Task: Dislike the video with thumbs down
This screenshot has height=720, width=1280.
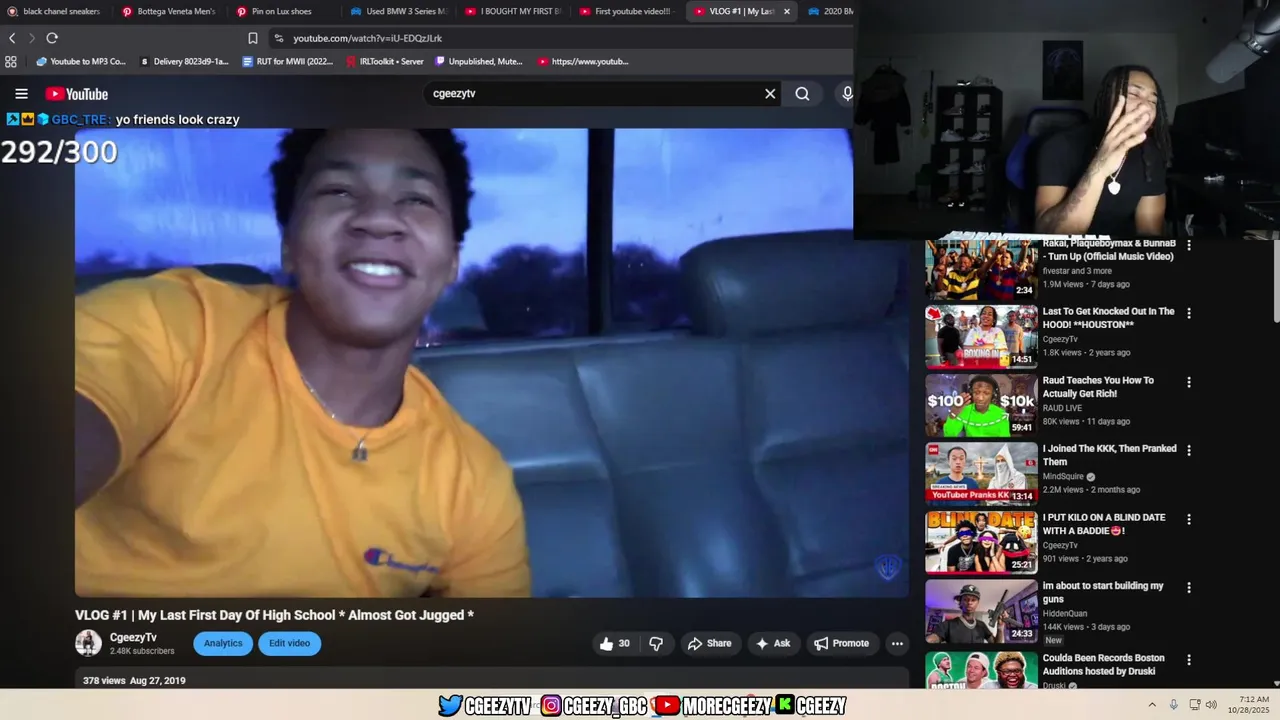Action: click(656, 643)
